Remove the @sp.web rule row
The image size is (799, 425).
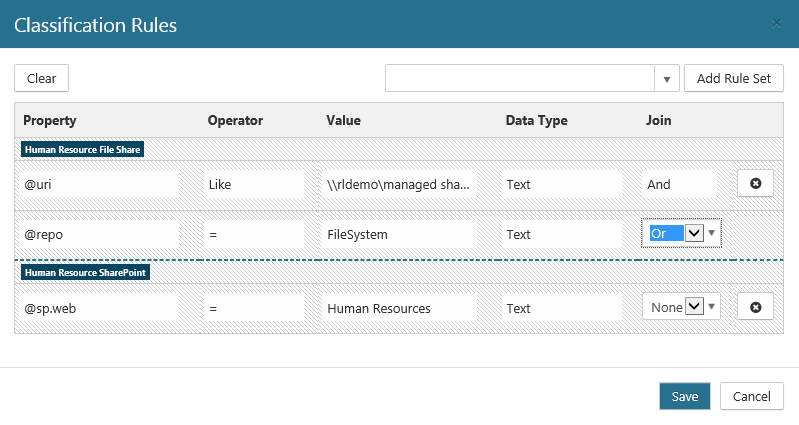tap(755, 308)
